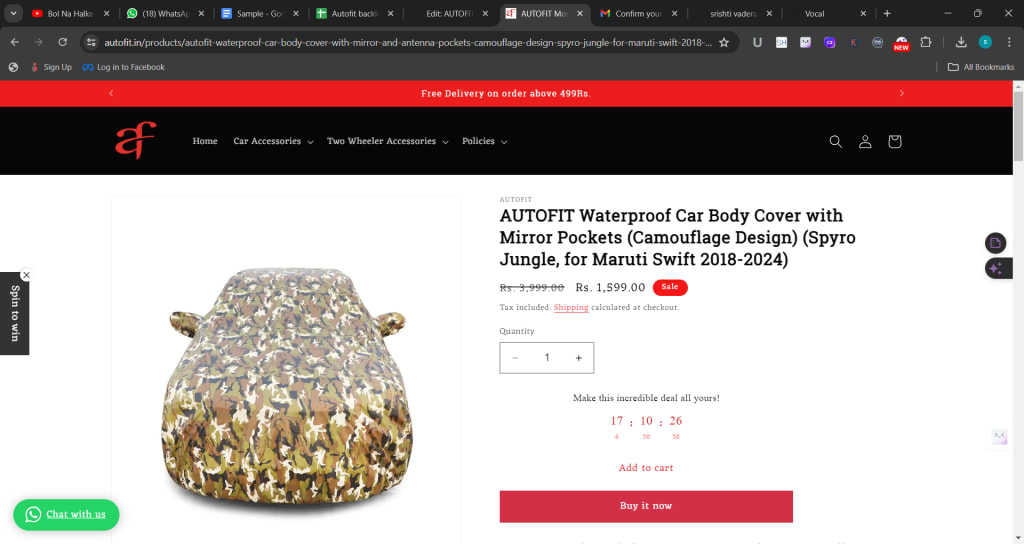
Task: Open the browser Downloads icon
Action: tap(961, 42)
